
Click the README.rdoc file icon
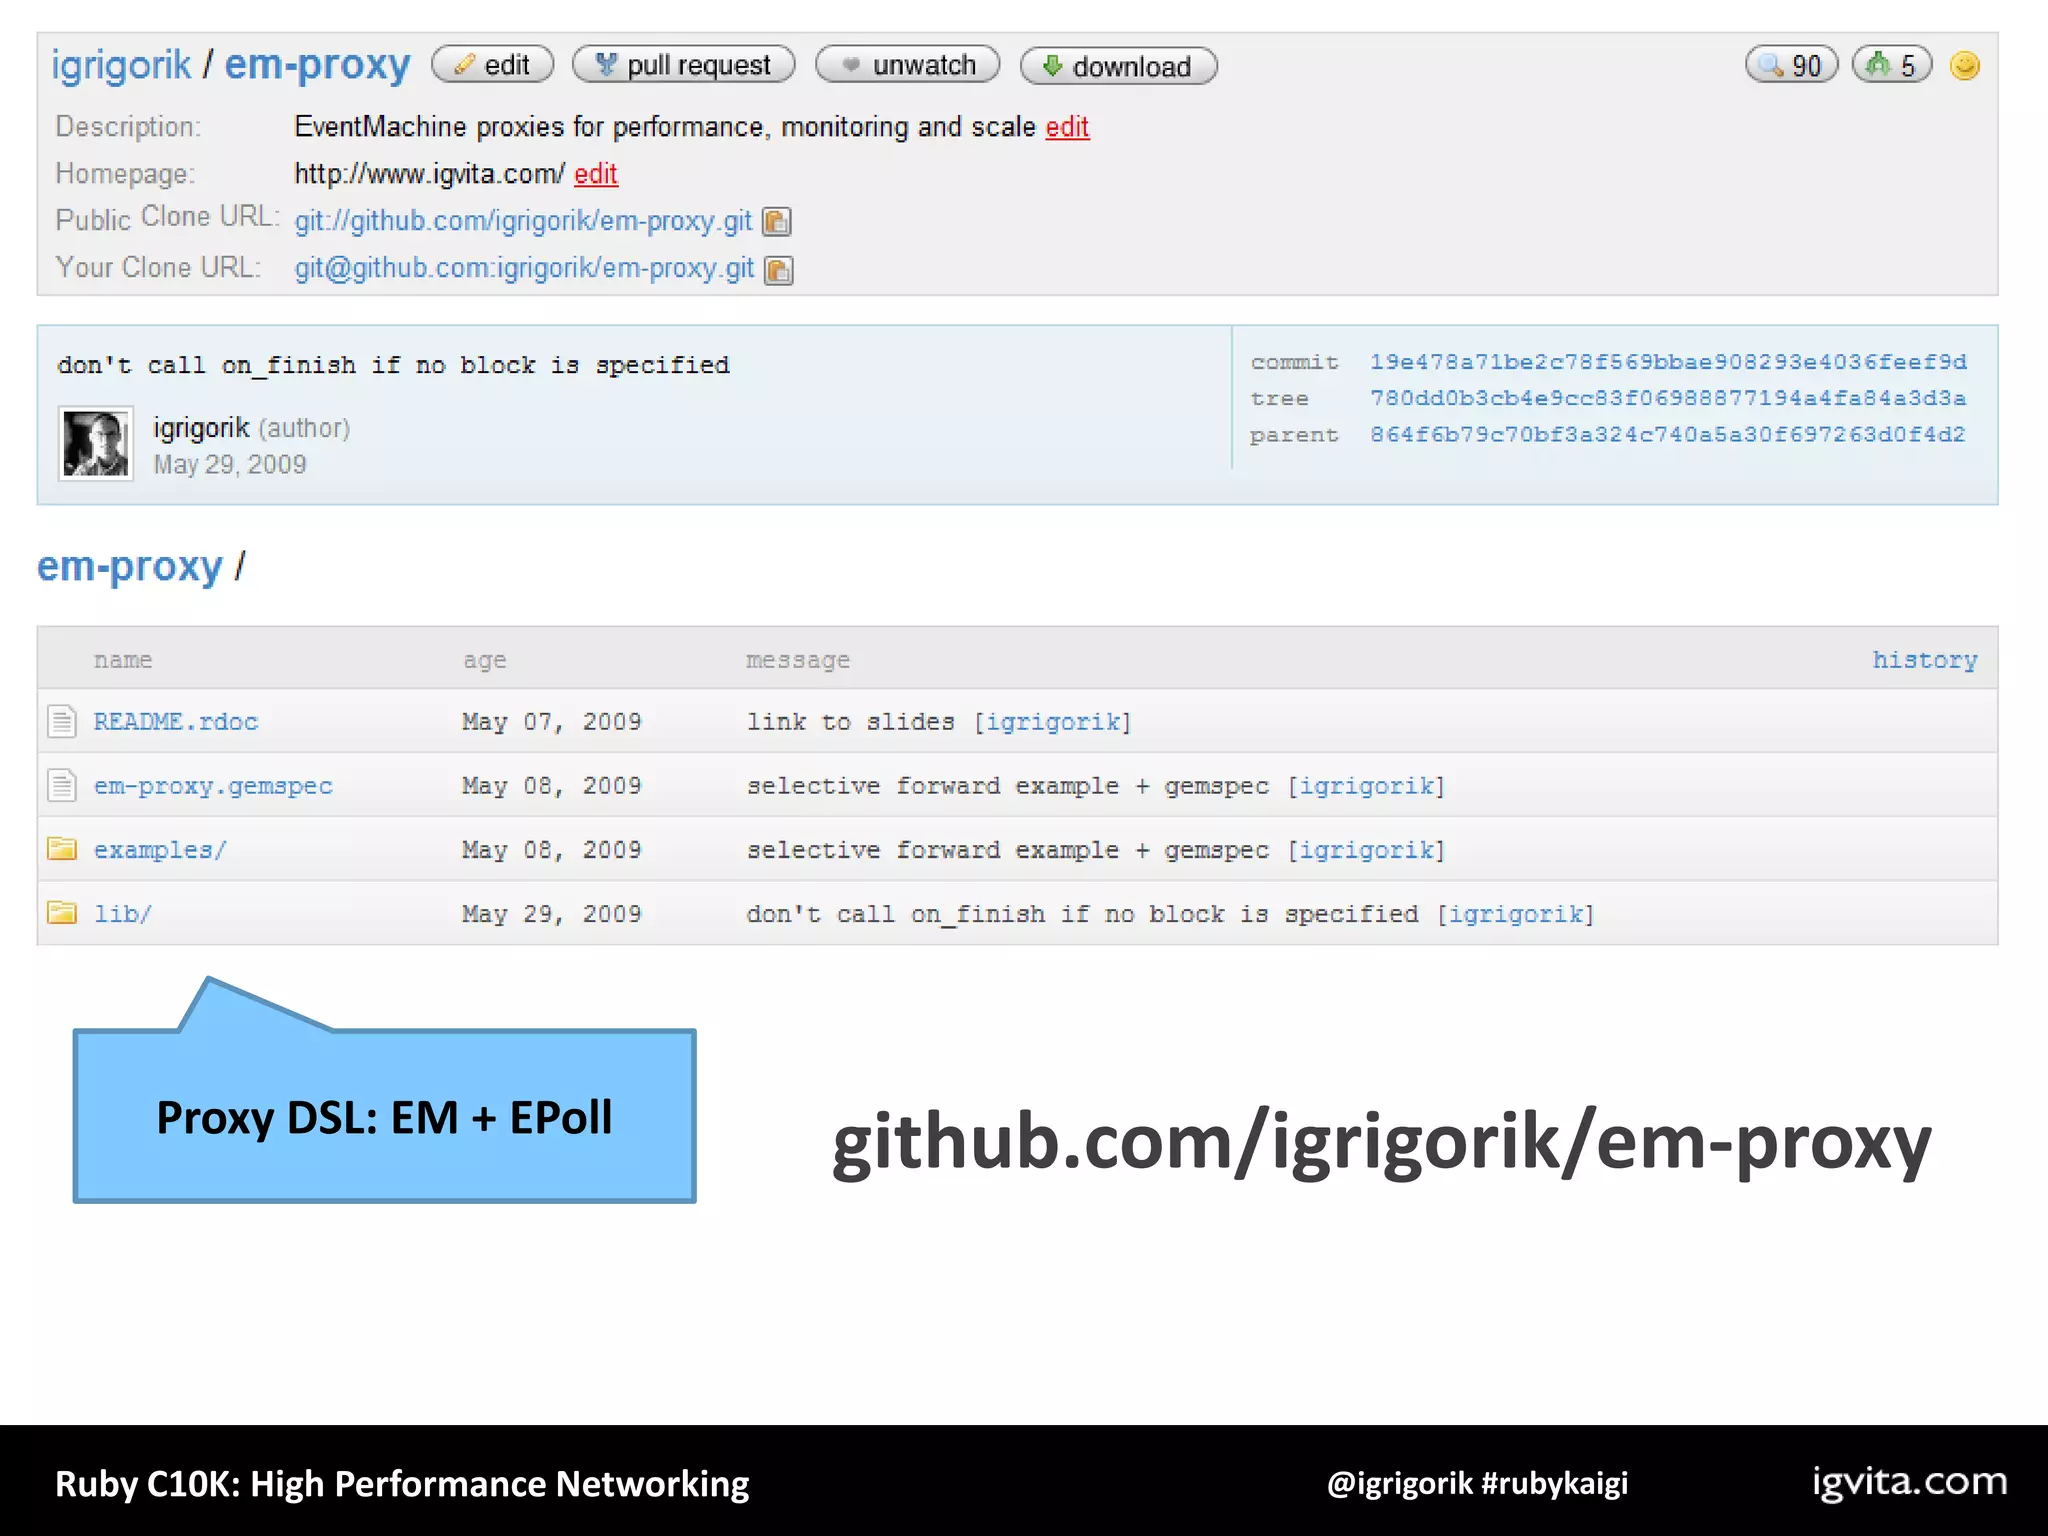62,721
